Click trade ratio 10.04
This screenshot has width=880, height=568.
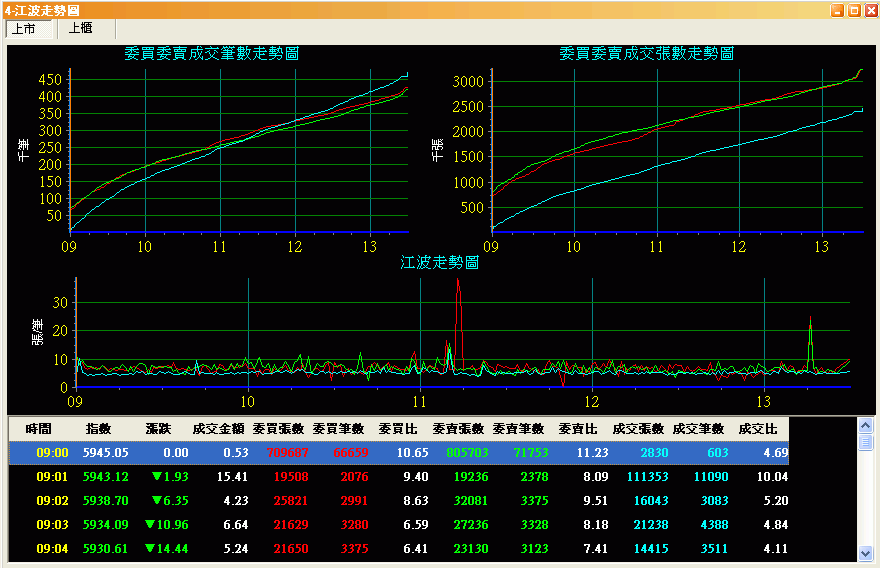[772, 477]
